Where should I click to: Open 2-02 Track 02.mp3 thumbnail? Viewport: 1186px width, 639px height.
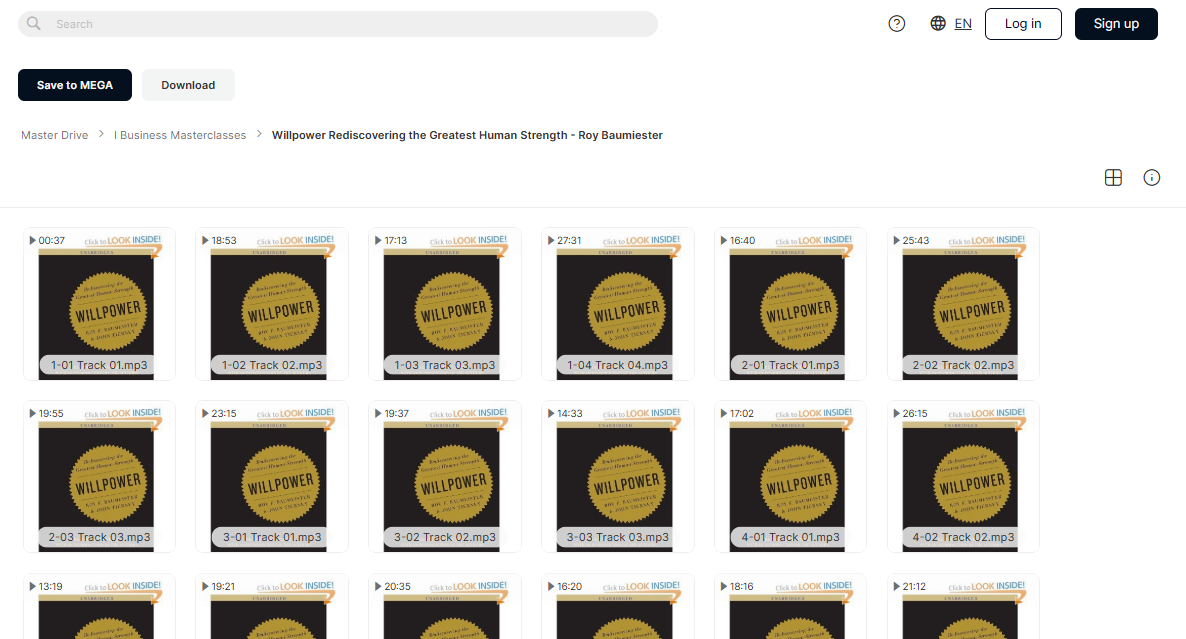click(964, 304)
